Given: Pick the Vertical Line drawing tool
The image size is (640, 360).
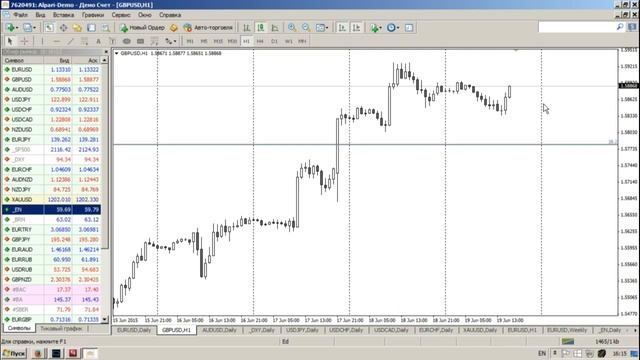Looking at the screenshot, I should [42, 41].
